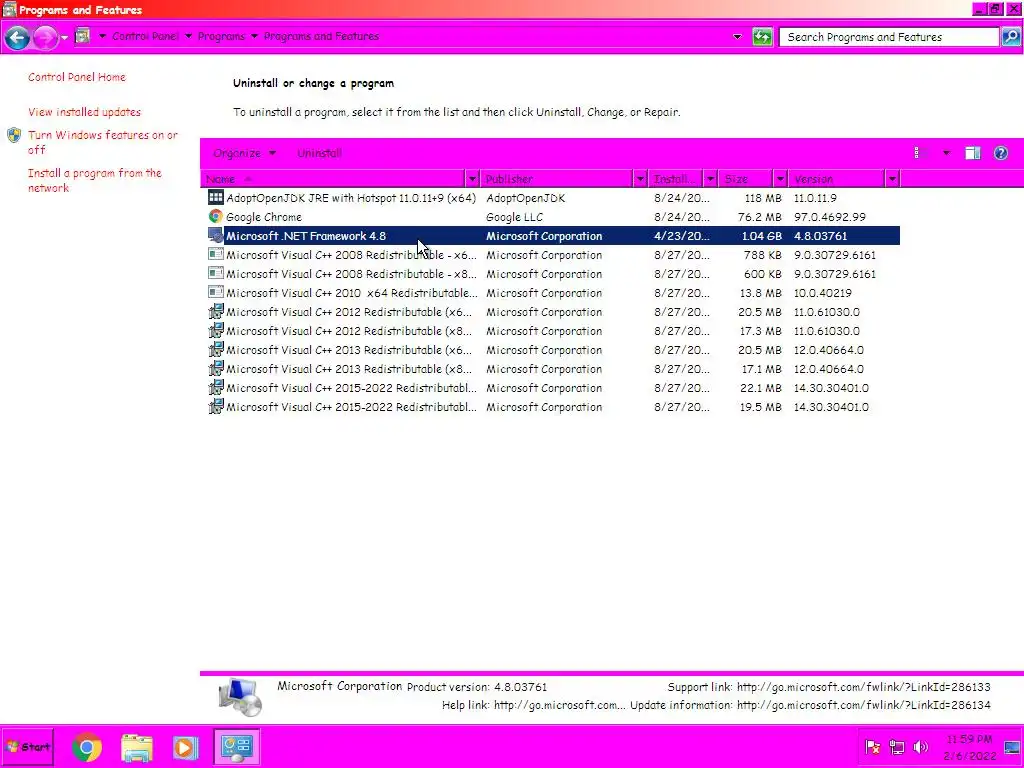1024x768 pixels.
Task: Open the Organize menu
Action: (244, 153)
